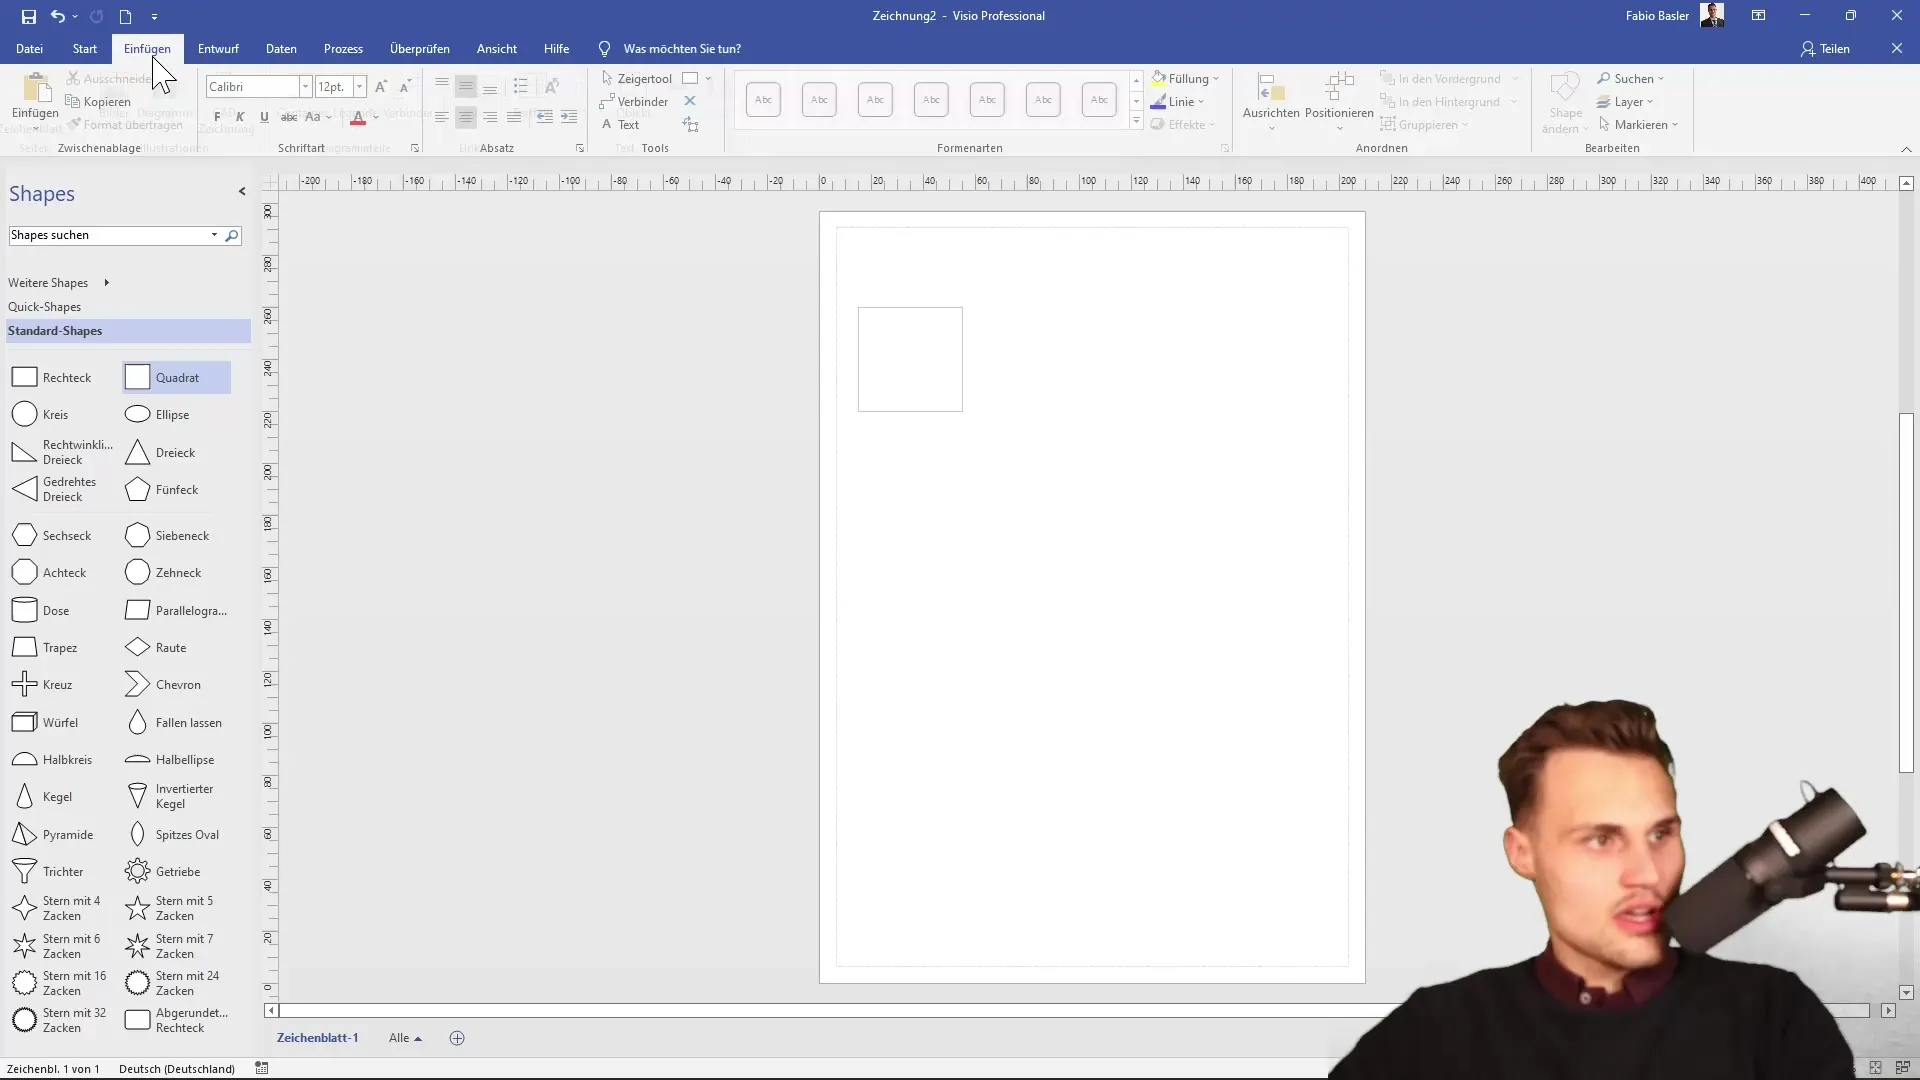Click Kopieren in the clipboard group
This screenshot has height=1080, width=1920.
point(98,101)
